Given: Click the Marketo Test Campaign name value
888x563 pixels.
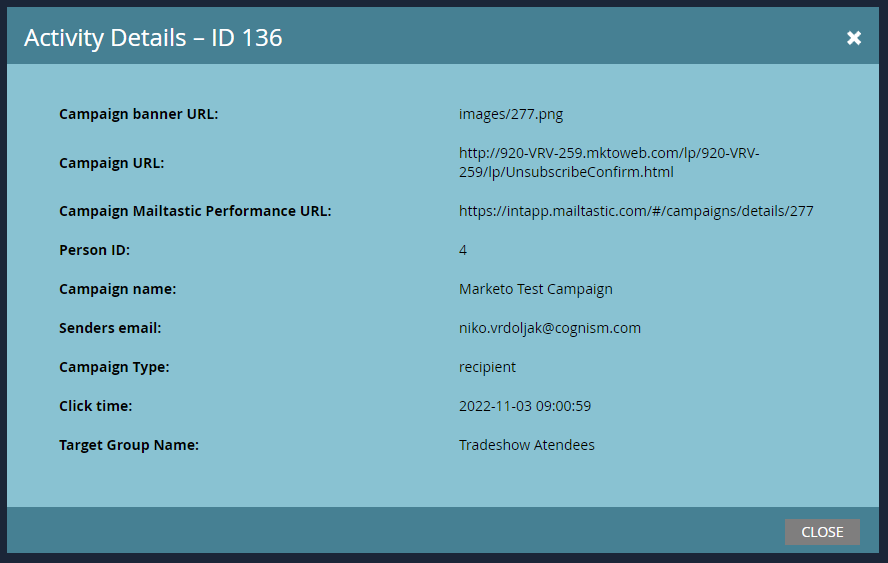Looking at the screenshot, I should (x=536, y=289).
